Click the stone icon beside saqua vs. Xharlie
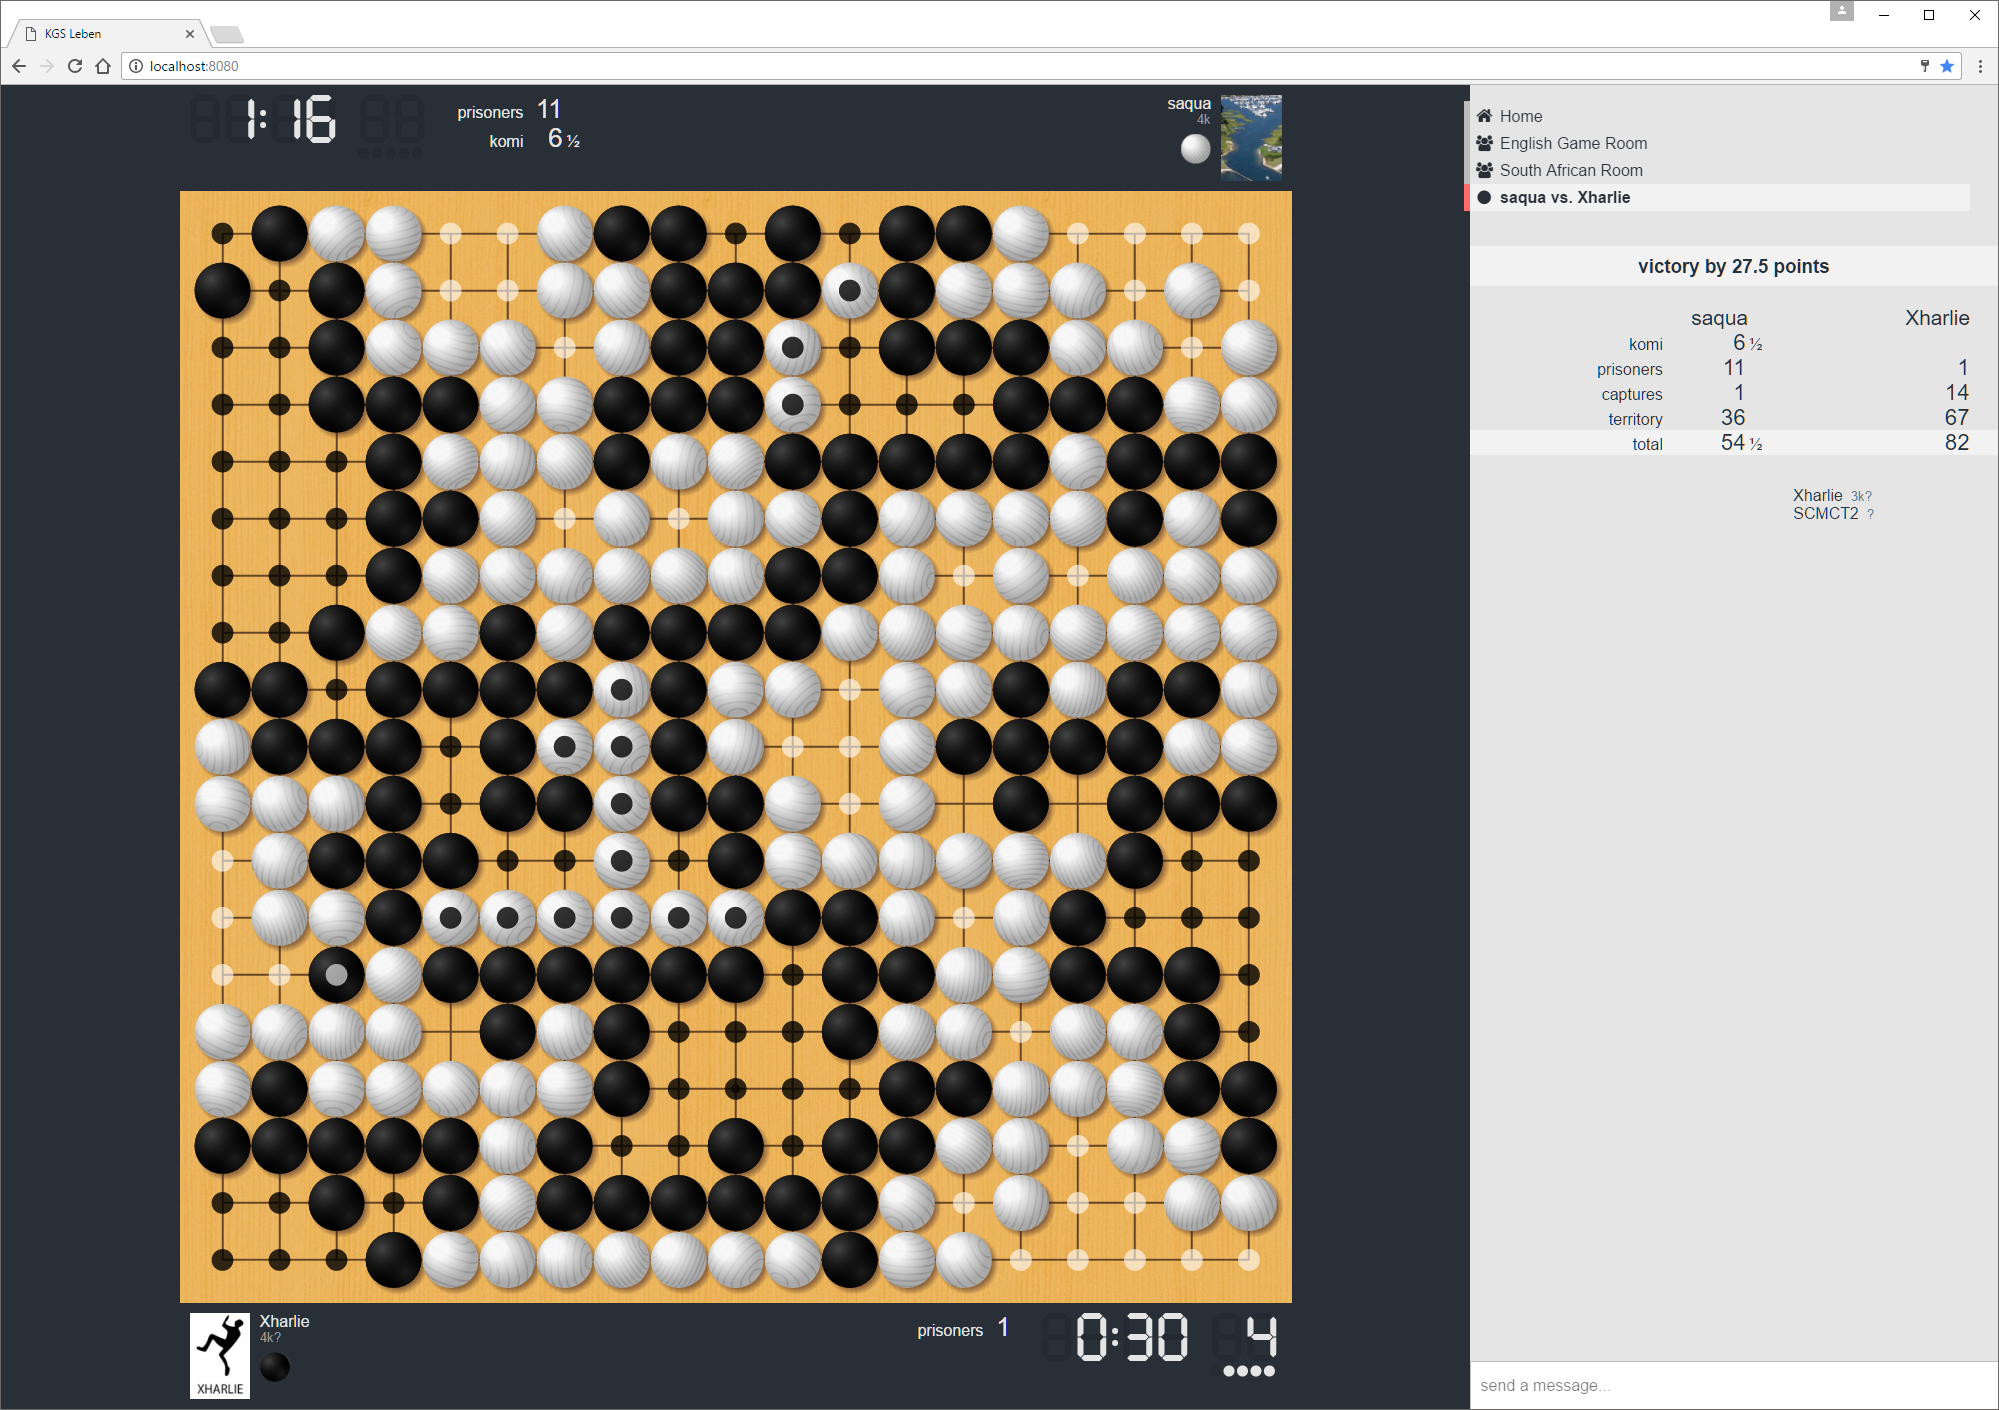 [x=1484, y=197]
